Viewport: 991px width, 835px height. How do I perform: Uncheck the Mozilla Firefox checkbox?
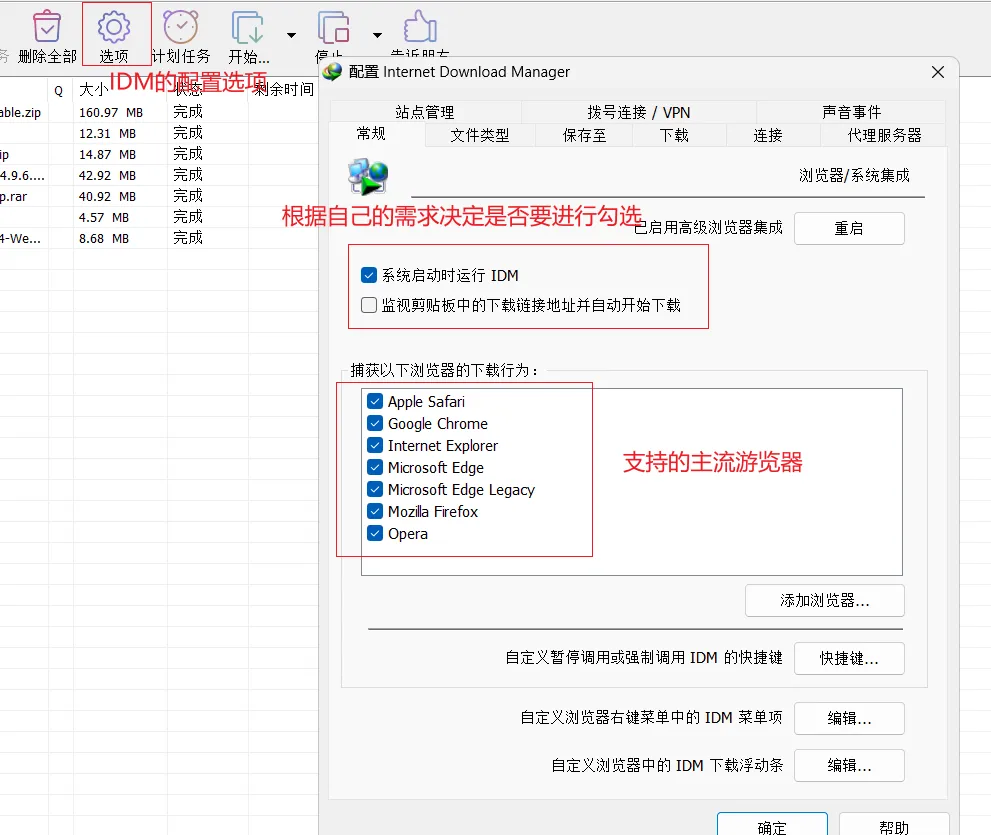point(375,511)
